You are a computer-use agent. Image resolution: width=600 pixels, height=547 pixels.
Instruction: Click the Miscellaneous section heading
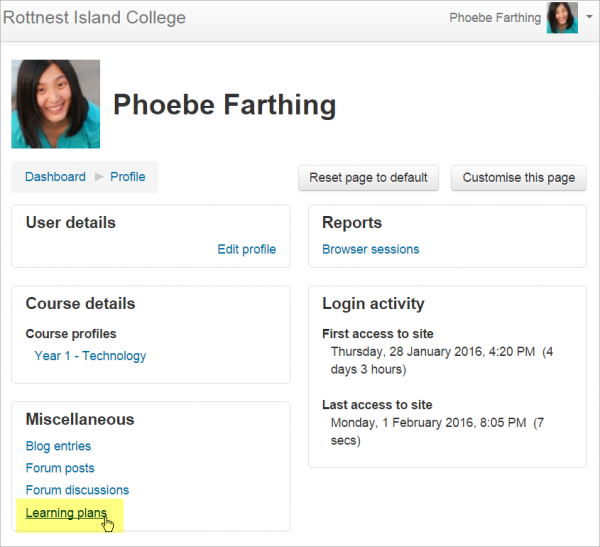tap(80, 419)
